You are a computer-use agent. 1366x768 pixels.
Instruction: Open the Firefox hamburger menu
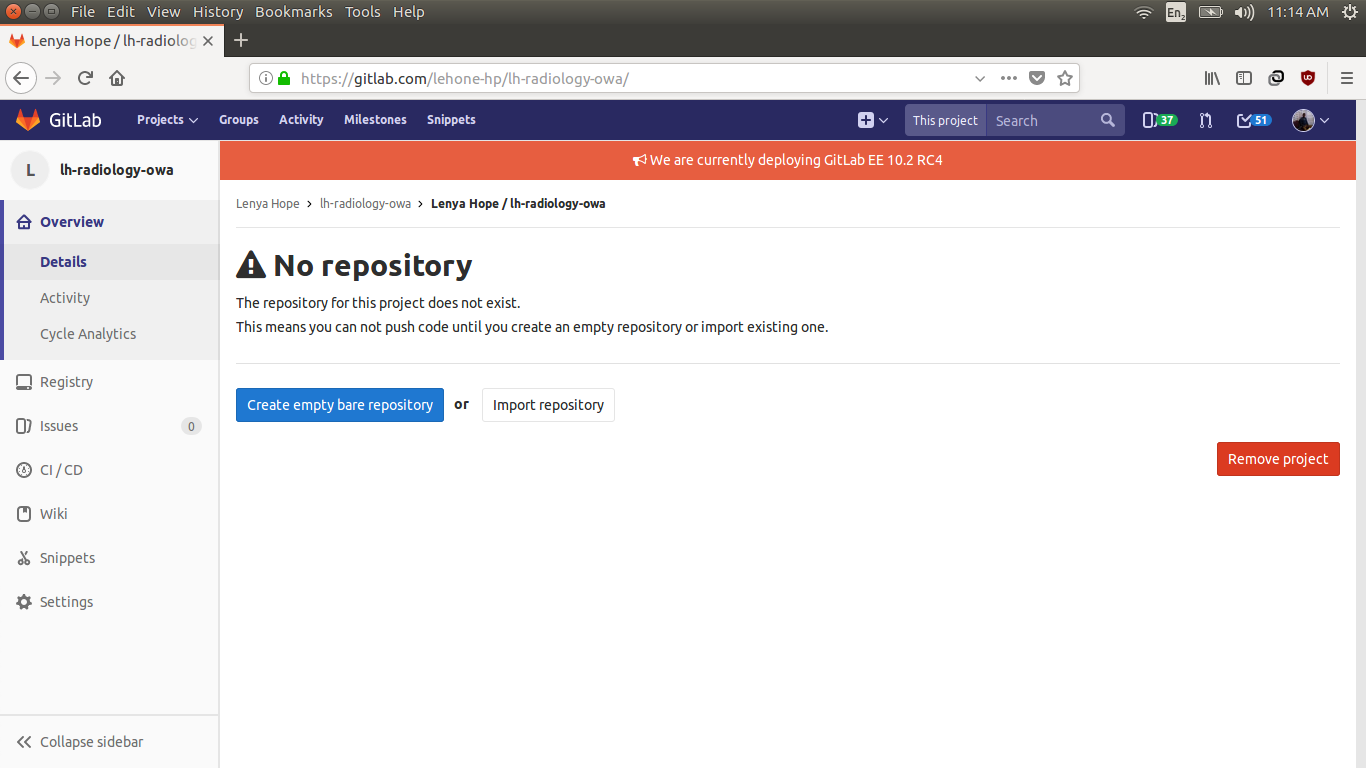click(1346, 78)
